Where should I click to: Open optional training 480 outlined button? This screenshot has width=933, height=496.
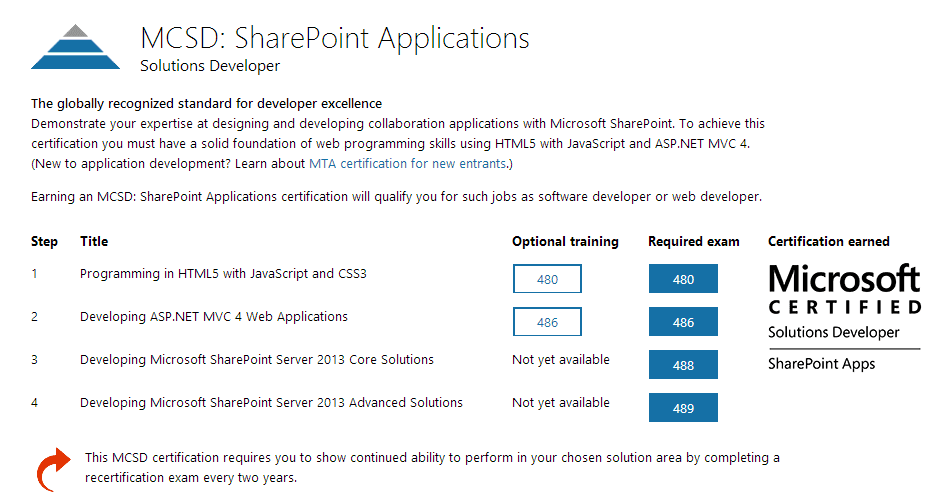click(x=547, y=279)
